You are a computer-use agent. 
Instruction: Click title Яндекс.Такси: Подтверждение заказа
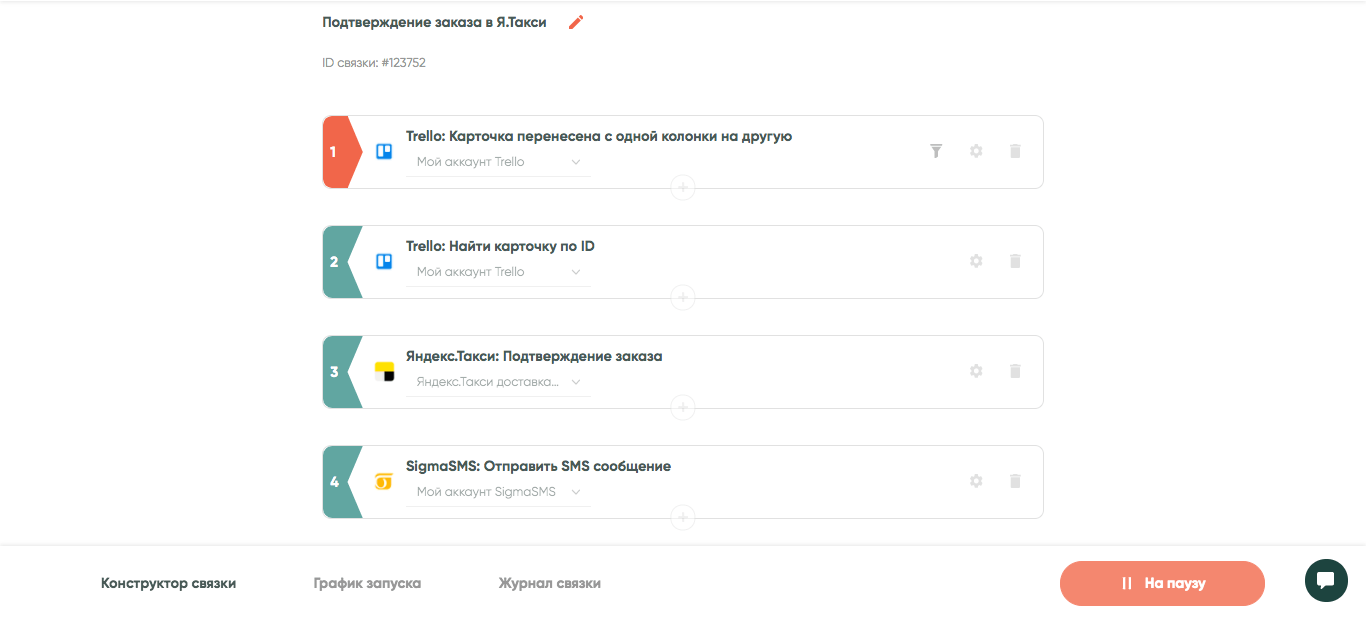click(x=534, y=356)
